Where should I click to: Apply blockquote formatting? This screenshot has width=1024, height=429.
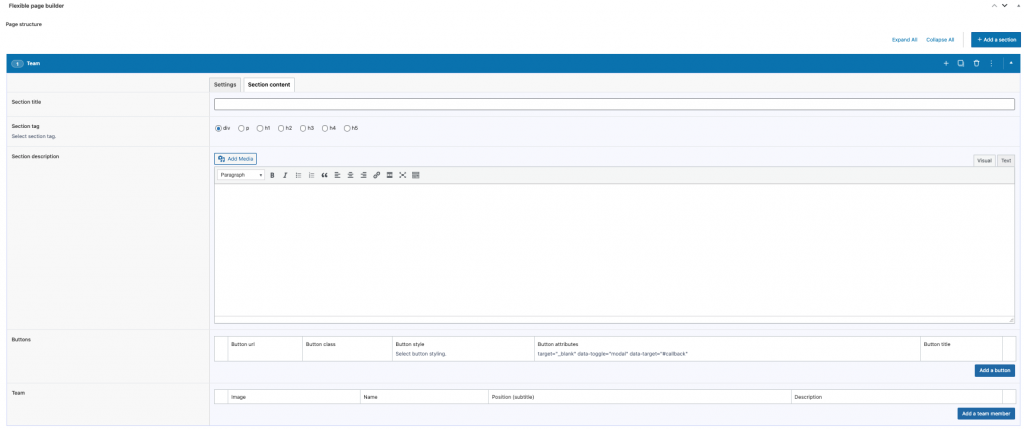coord(325,175)
